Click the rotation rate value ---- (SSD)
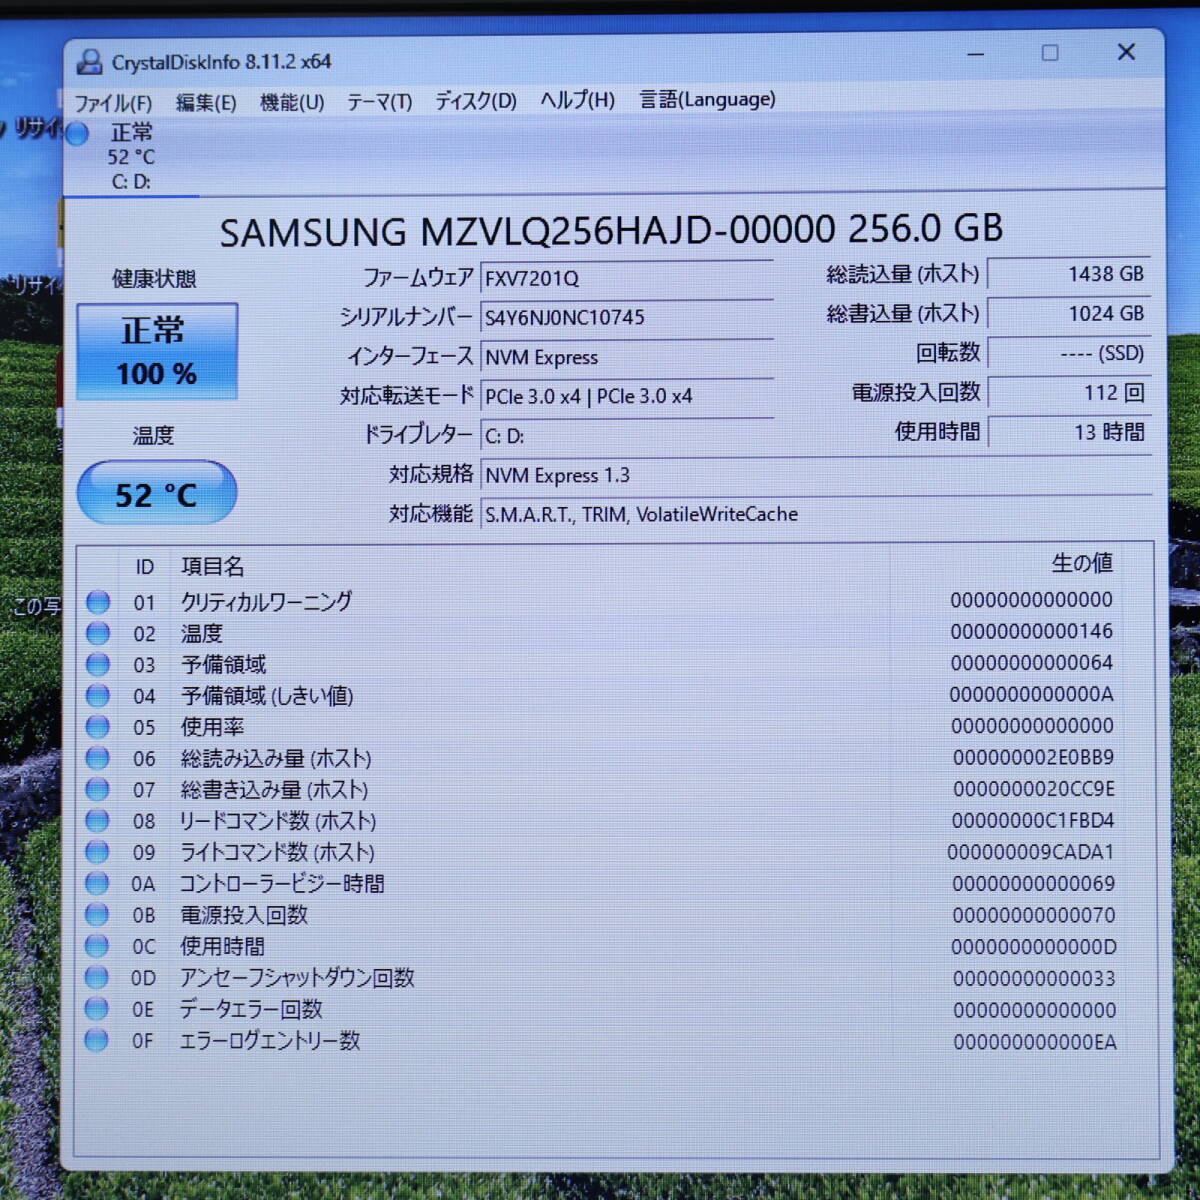This screenshot has width=1200, height=1200. coord(1069,353)
